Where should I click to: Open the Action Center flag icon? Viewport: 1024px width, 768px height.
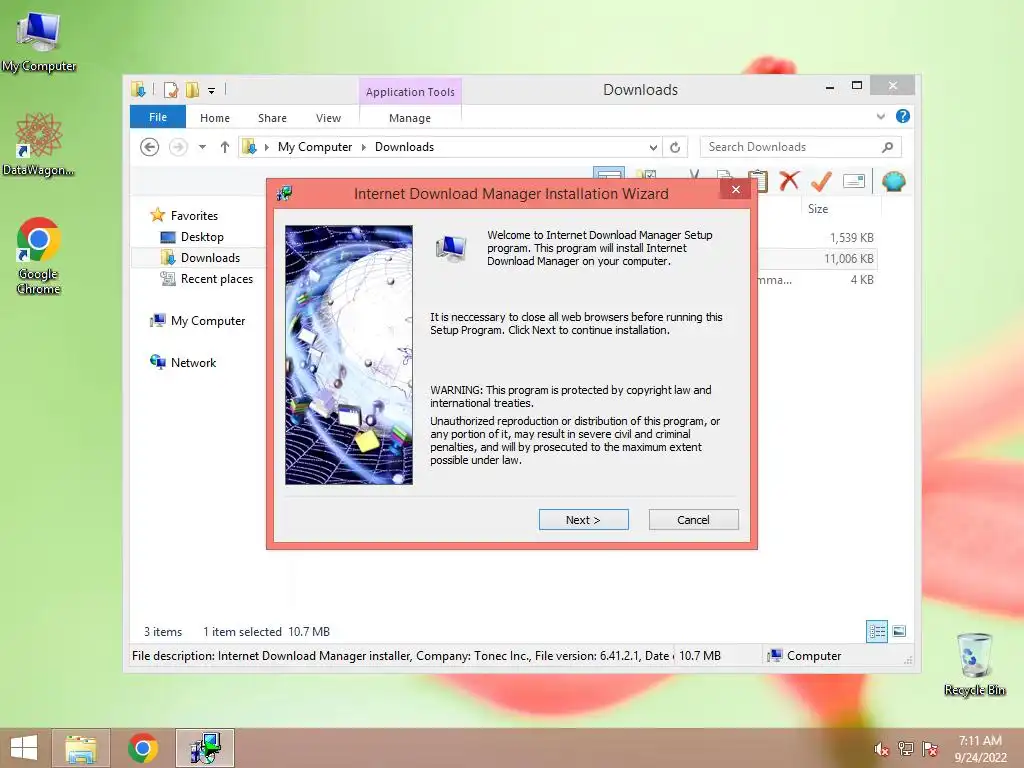click(x=930, y=749)
